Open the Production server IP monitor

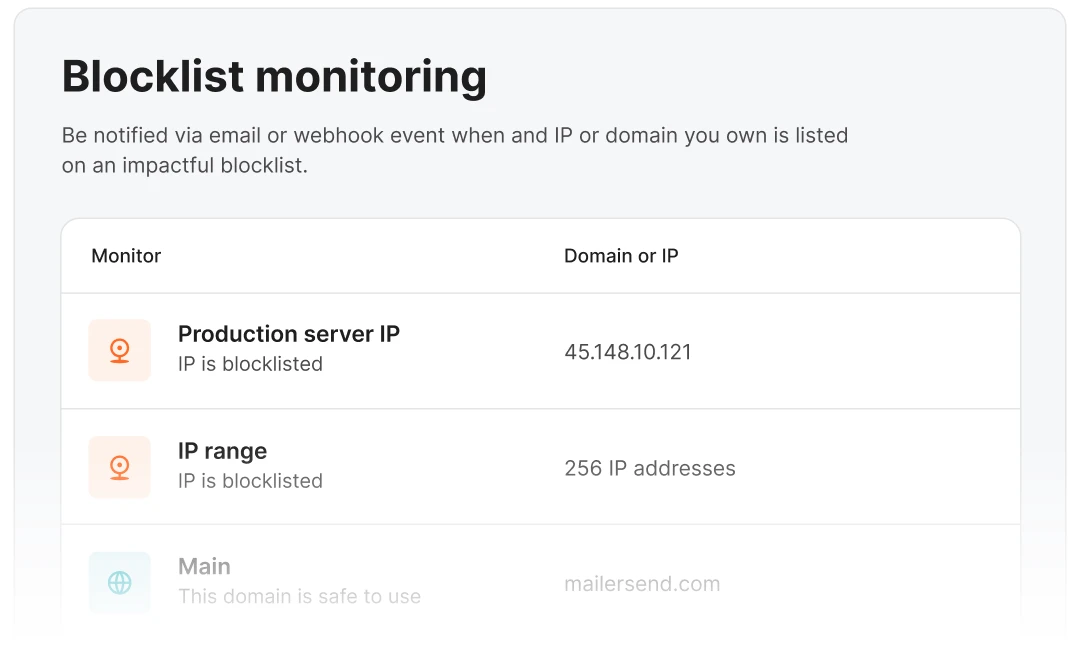point(288,334)
